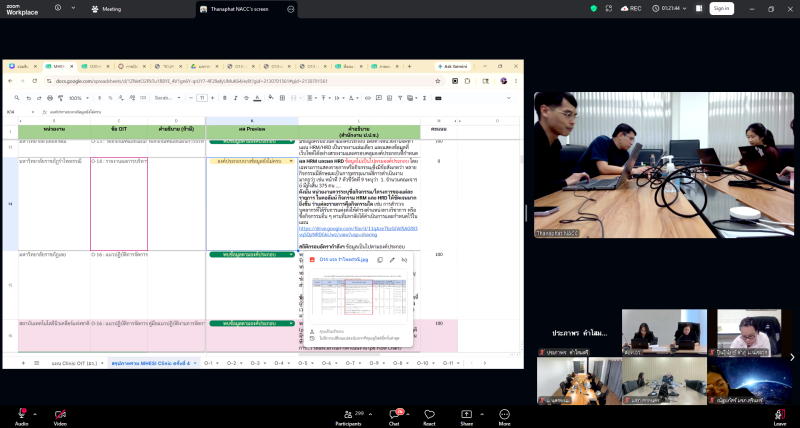Open the Chat panel
The image size is (800, 428).
394,417
